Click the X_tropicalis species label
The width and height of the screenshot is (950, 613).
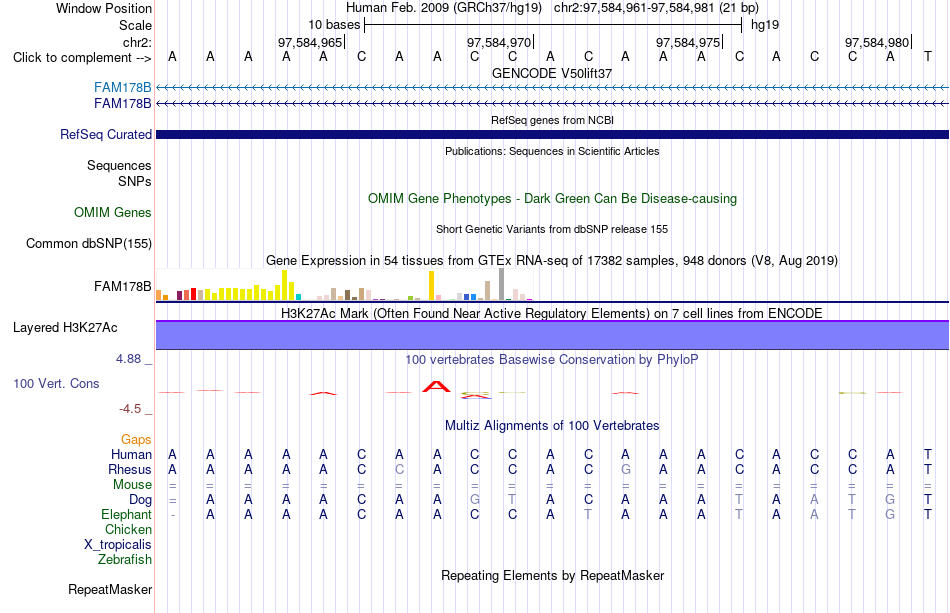point(118,545)
